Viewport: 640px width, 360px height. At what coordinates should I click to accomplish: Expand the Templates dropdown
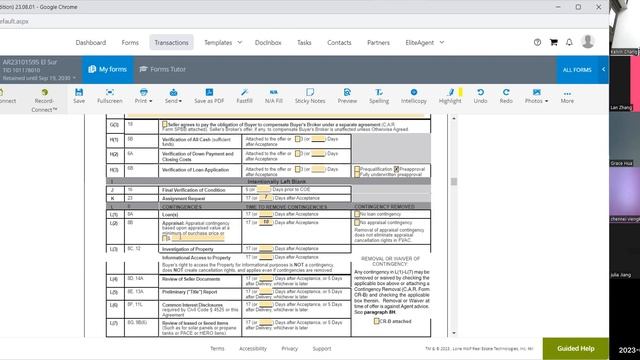(x=240, y=42)
